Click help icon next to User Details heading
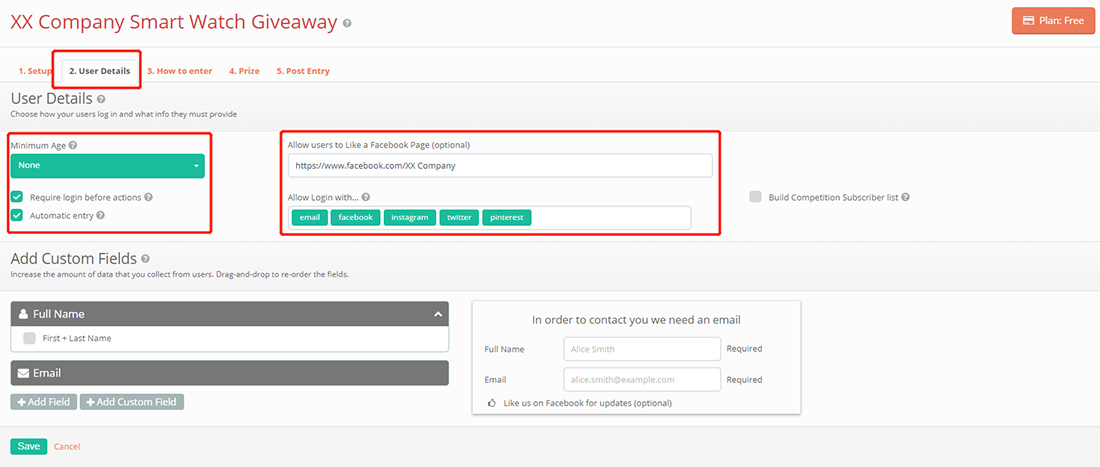This screenshot has height=467, width=1100. coord(101,99)
